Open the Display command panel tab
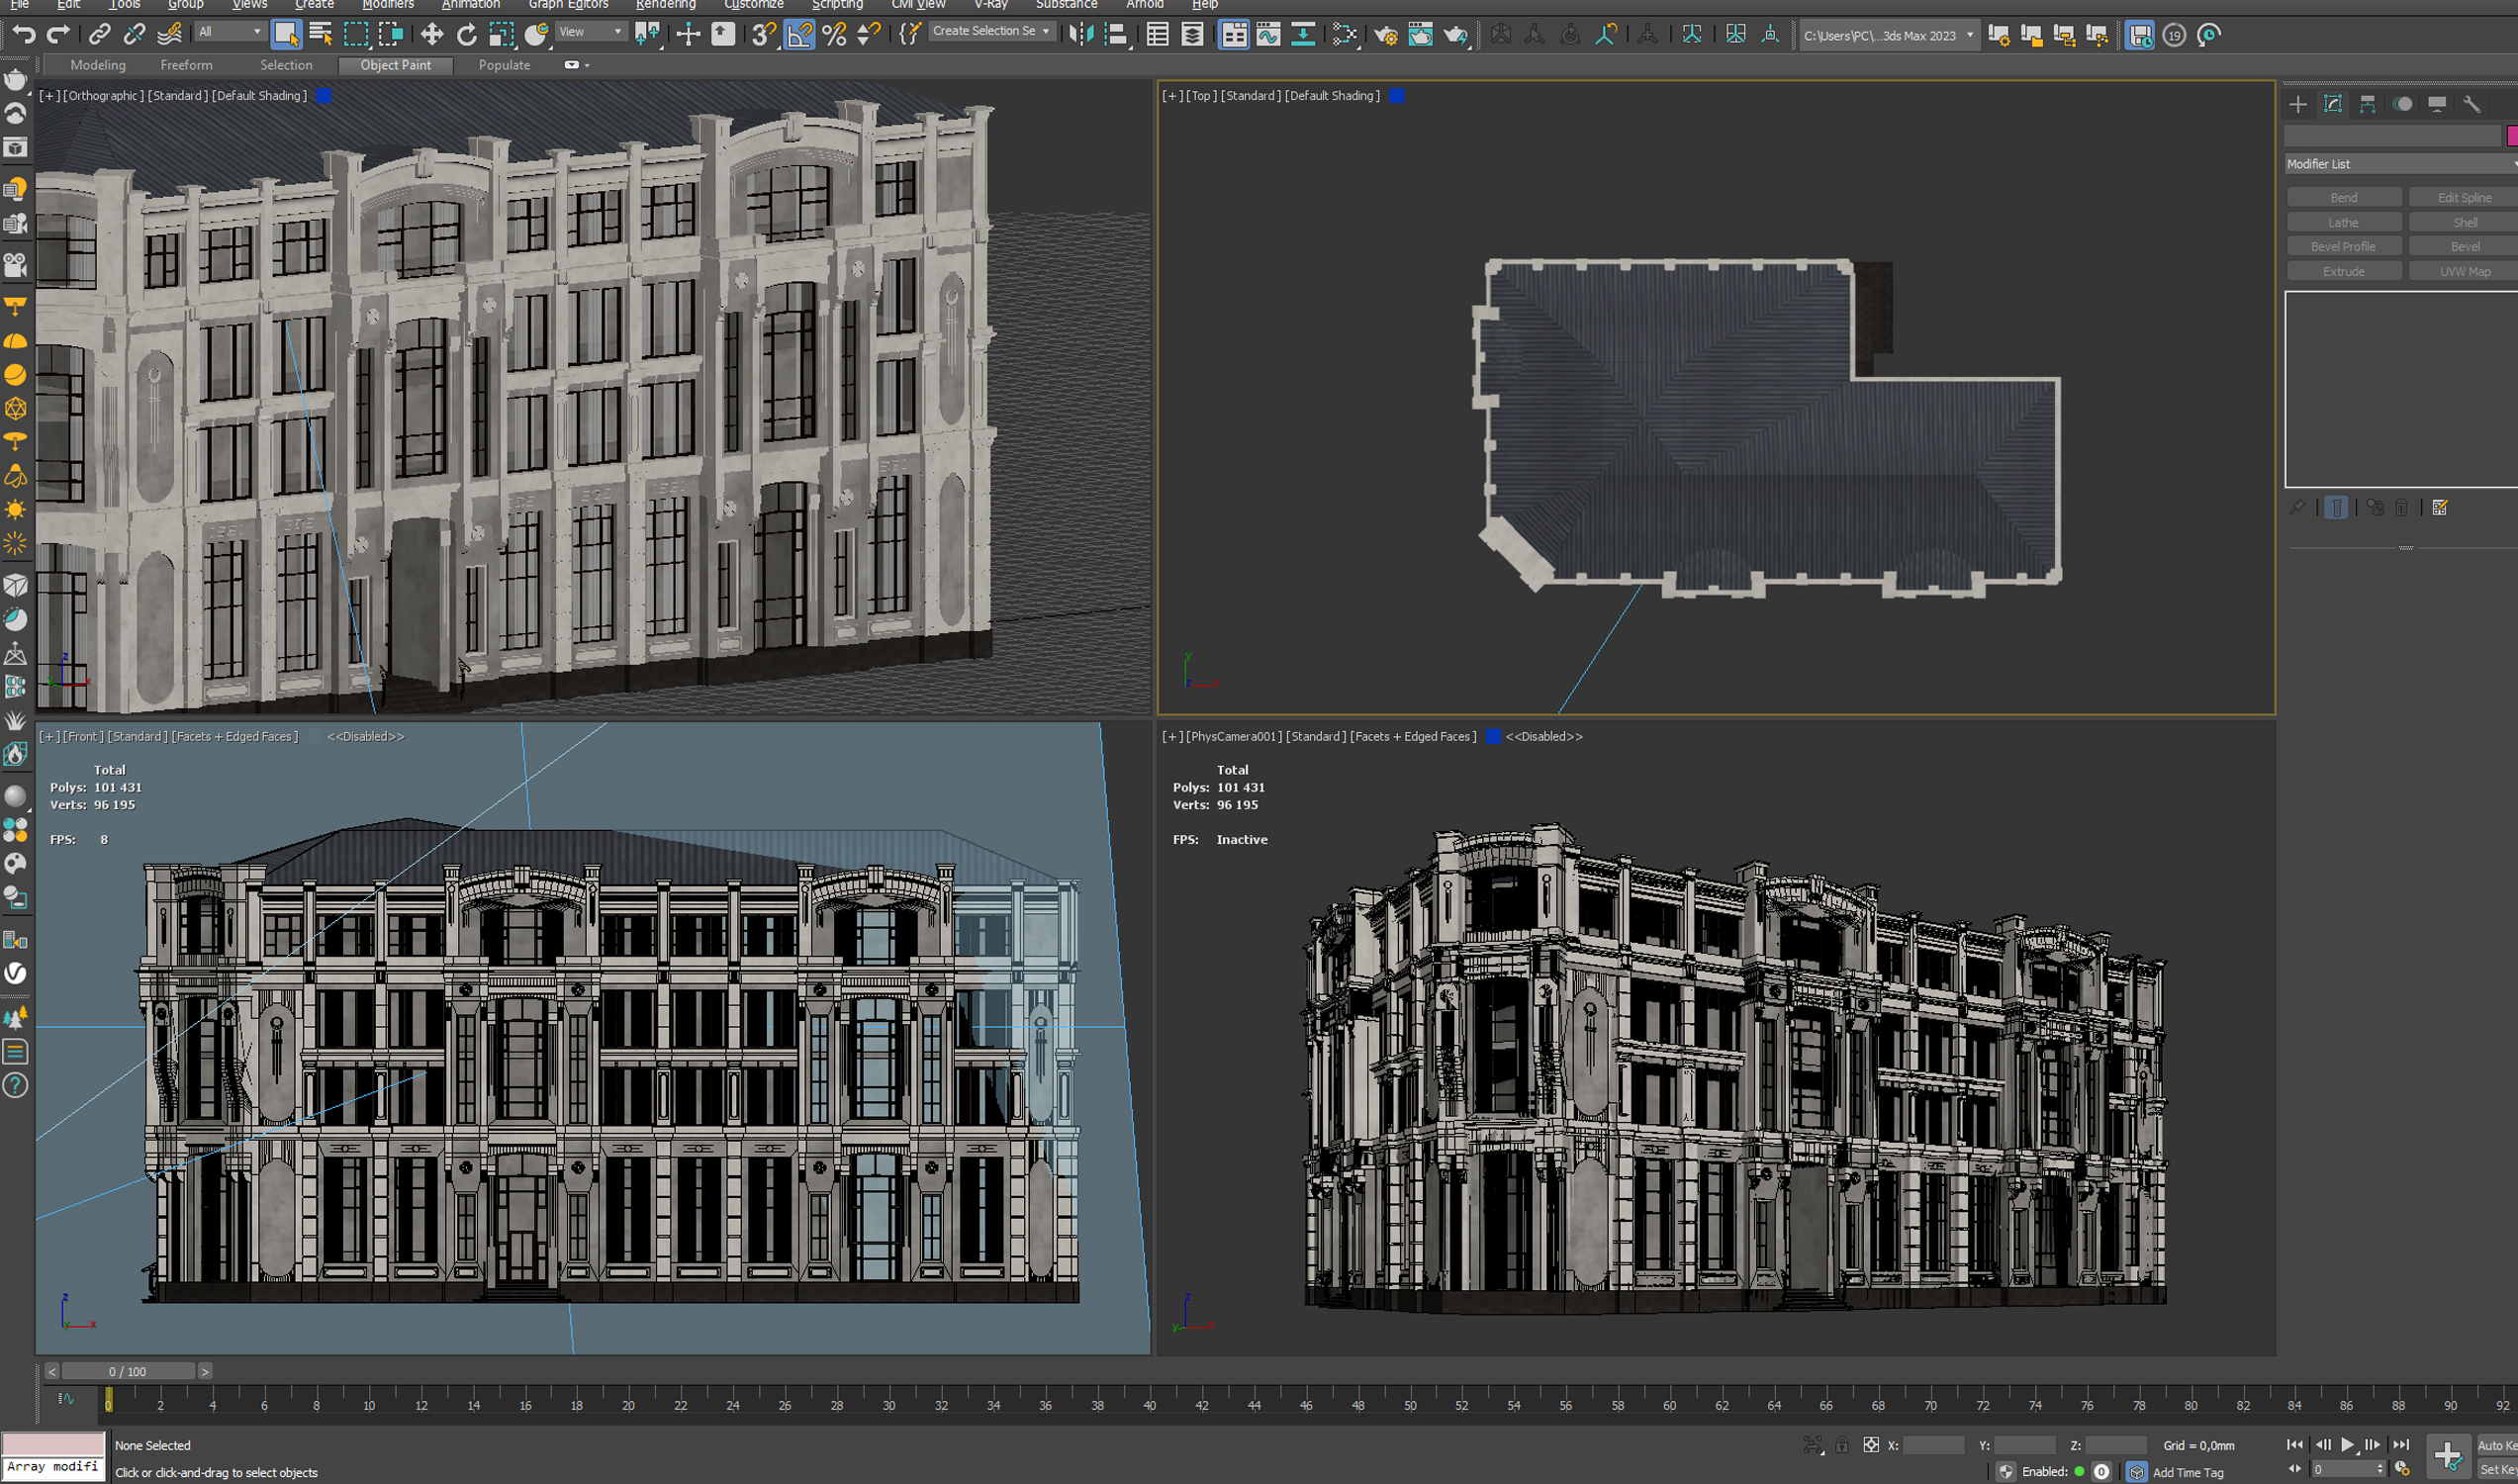Viewport: 2518px width, 1484px height. pyautogui.click(x=2437, y=104)
